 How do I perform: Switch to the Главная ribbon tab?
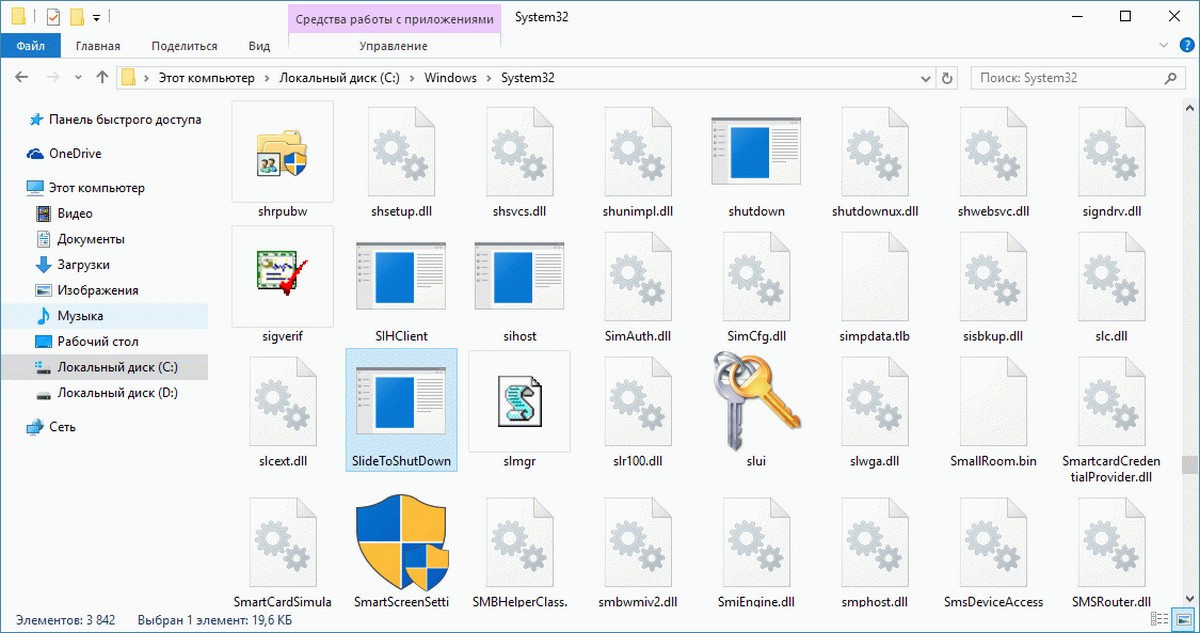pos(98,46)
